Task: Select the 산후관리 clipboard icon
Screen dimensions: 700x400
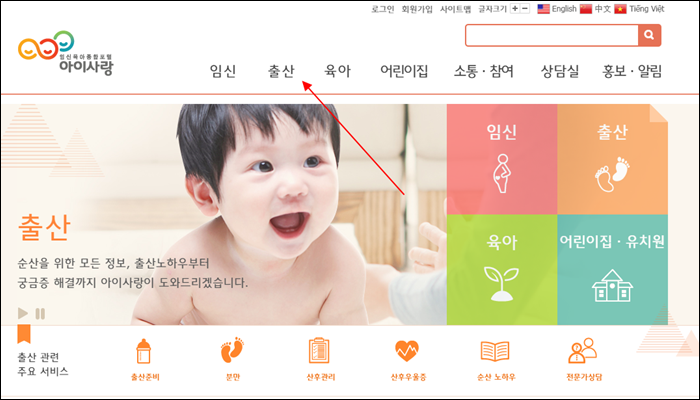Action: [x=319, y=350]
